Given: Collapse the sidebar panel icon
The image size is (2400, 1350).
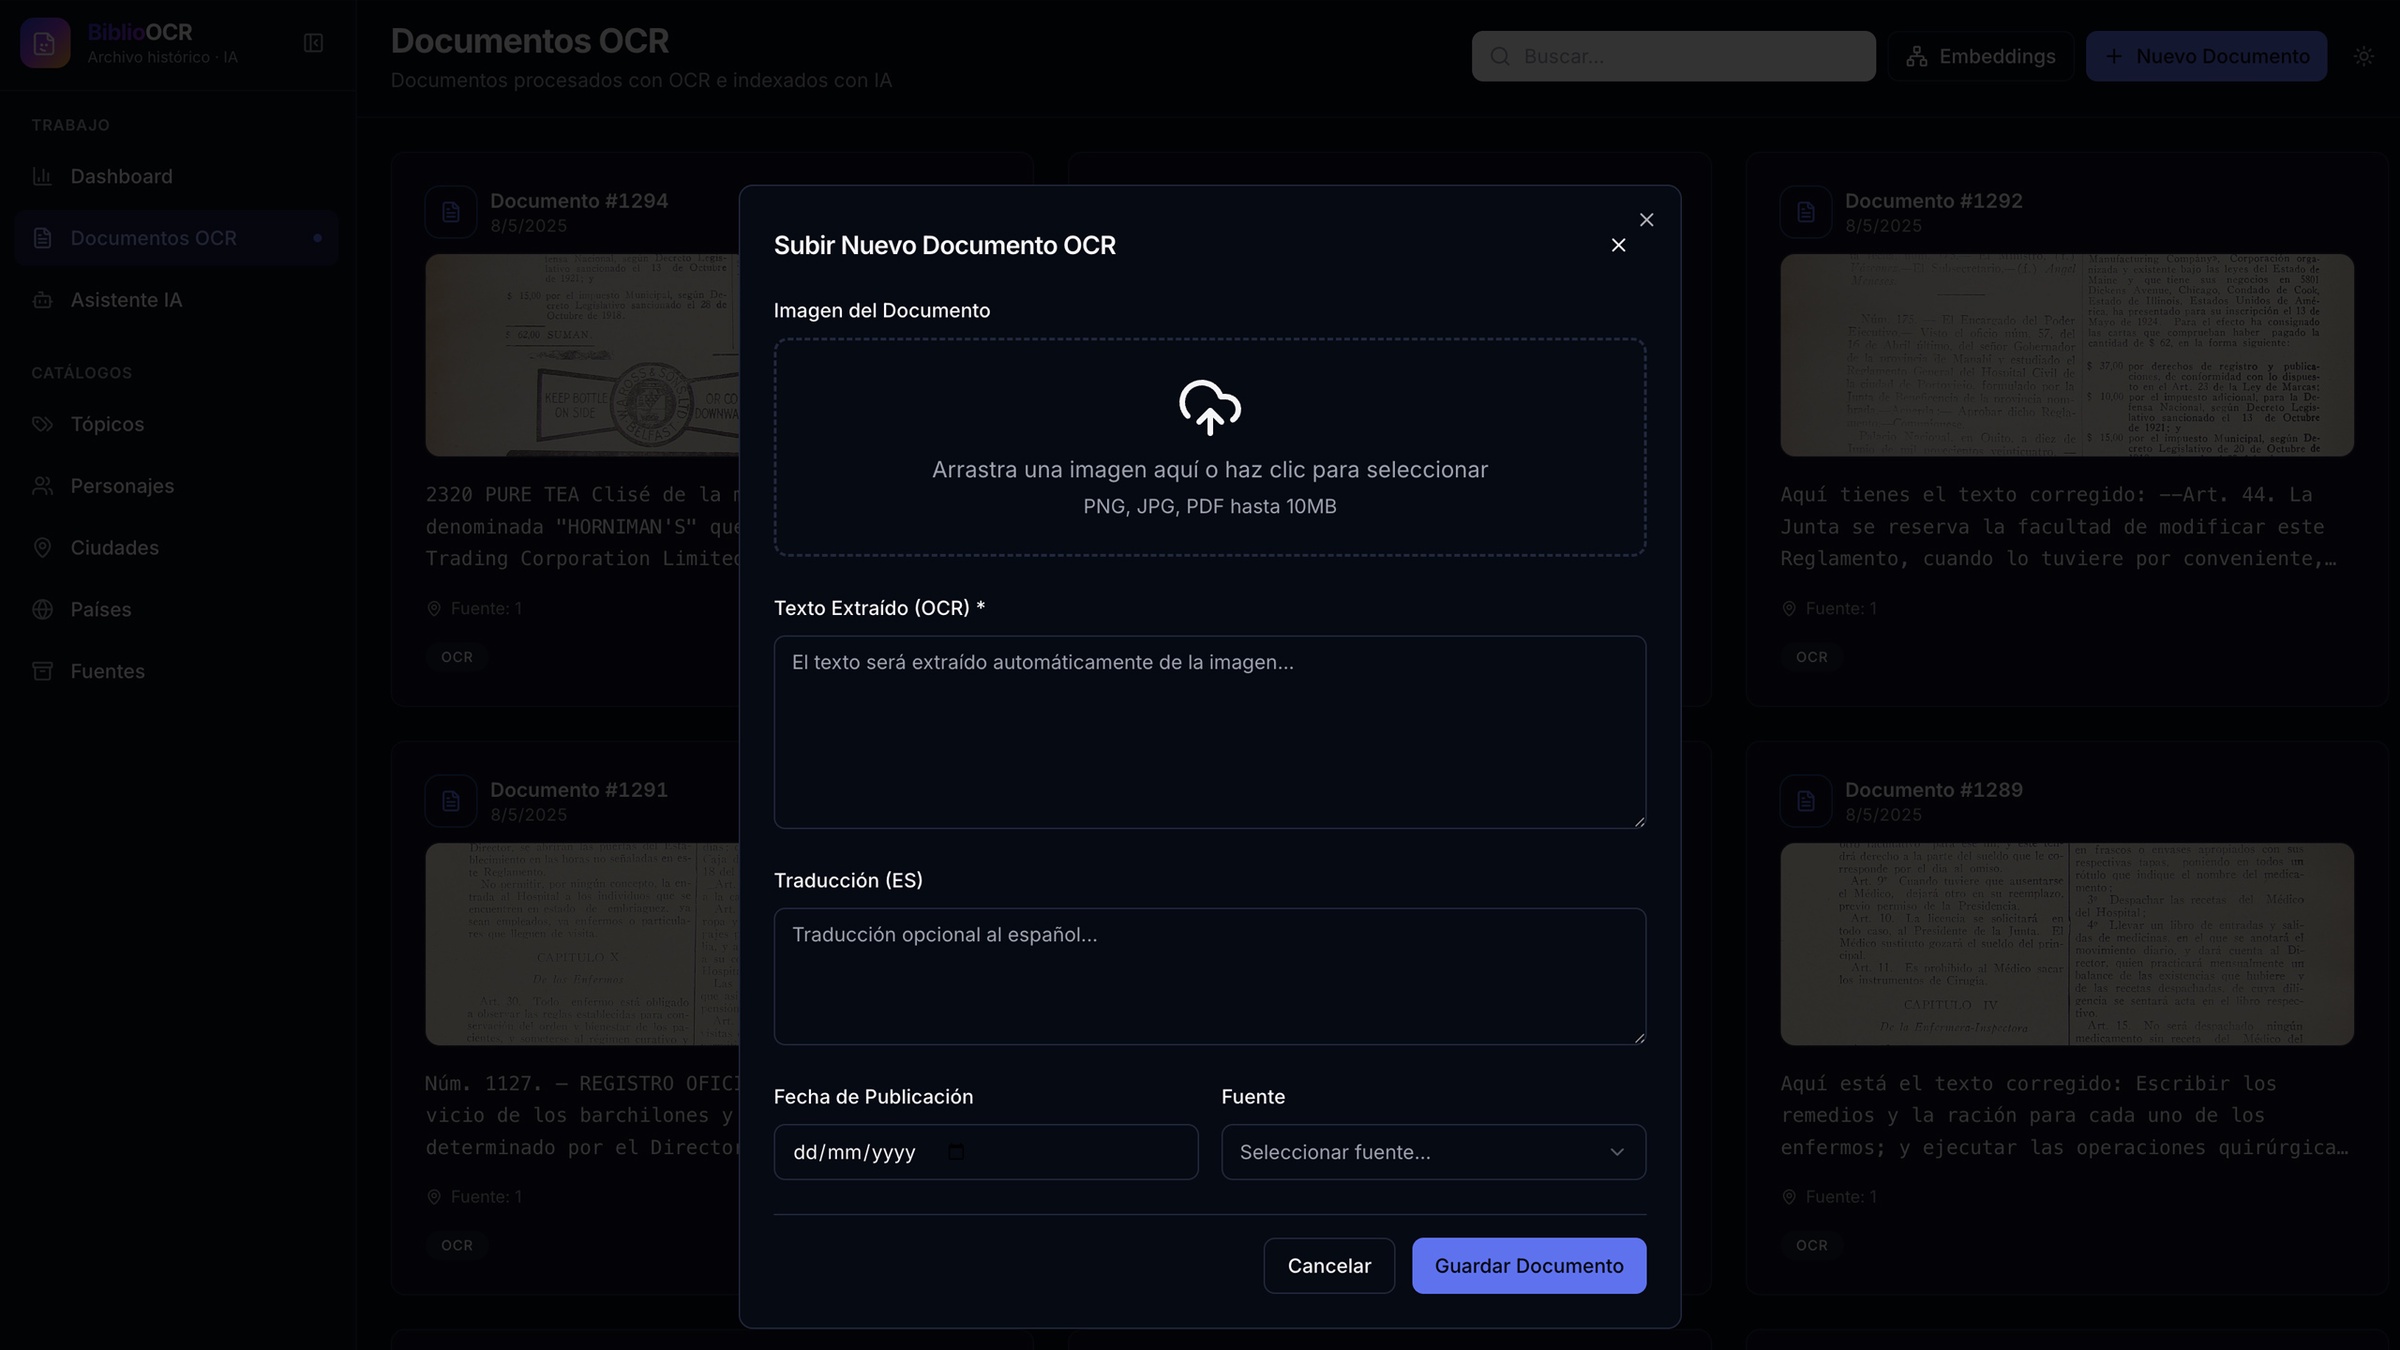Looking at the screenshot, I should (x=313, y=43).
